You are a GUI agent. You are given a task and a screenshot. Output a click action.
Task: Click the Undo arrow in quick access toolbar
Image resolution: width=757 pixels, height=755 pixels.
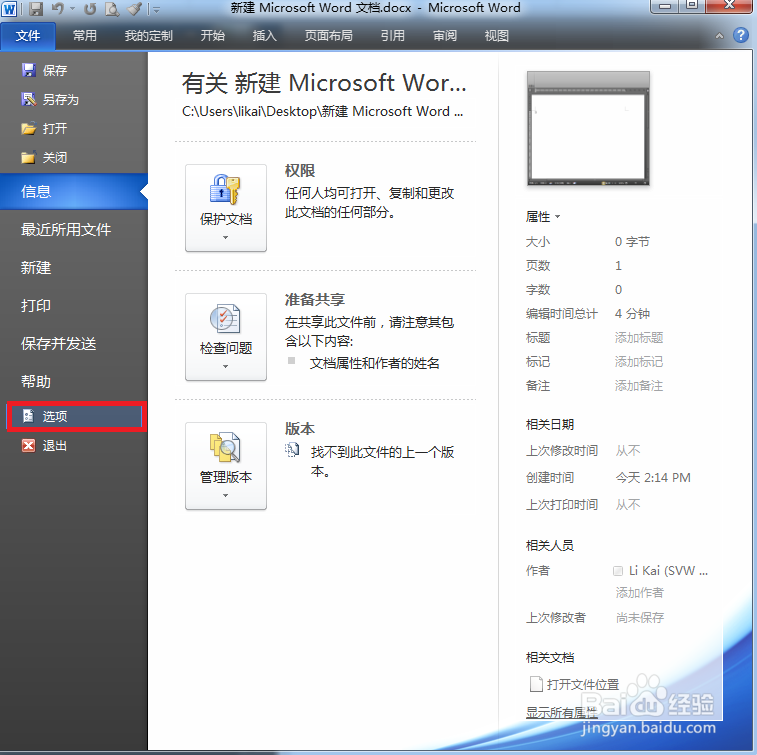[x=57, y=8]
